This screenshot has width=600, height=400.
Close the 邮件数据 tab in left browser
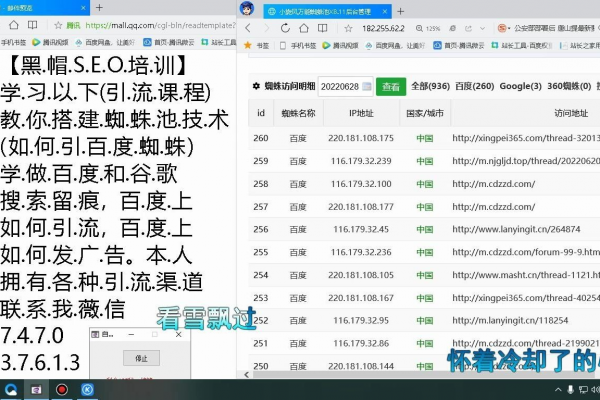click(83, 8)
